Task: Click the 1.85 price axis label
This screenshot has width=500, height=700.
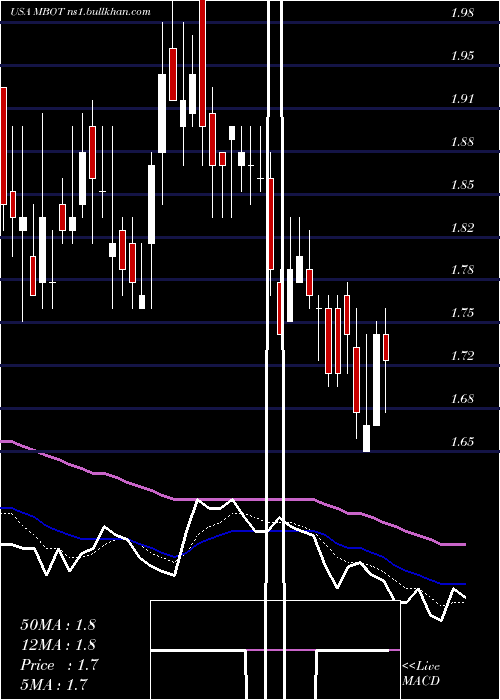Action: click(x=462, y=185)
